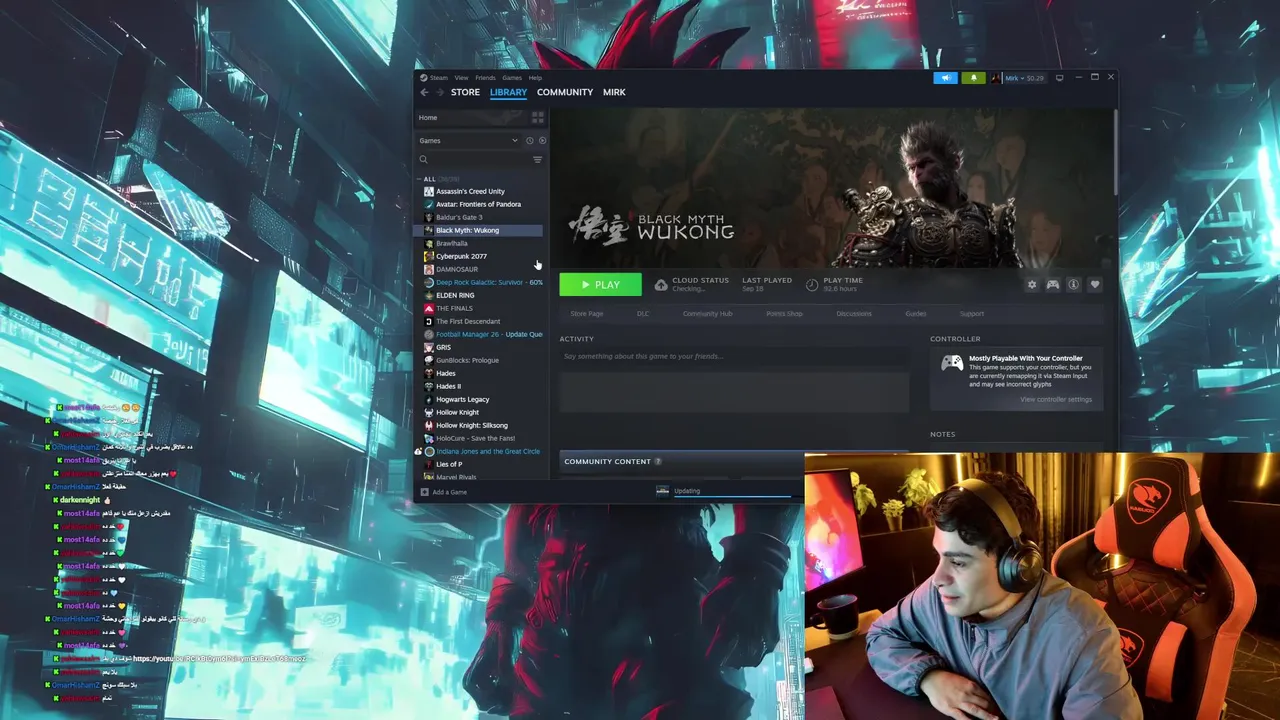Image resolution: width=1280 pixels, height=720 pixels.
Task: Click the green PLAY button
Action: pyautogui.click(x=600, y=285)
